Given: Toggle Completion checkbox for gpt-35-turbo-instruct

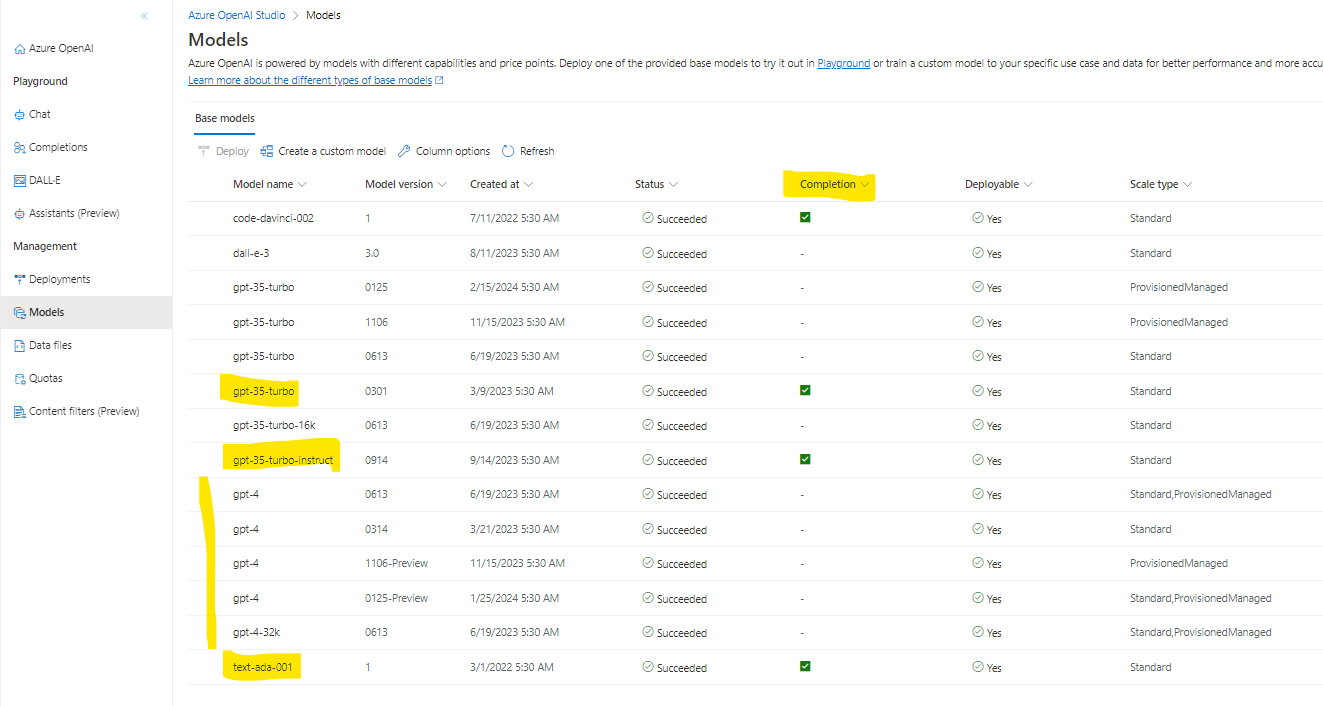Looking at the screenshot, I should (805, 459).
